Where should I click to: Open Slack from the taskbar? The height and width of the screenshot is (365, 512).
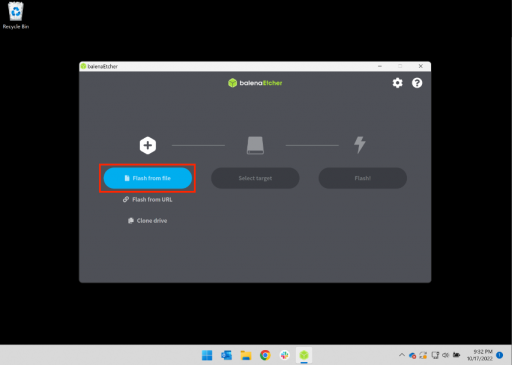pos(285,355)
